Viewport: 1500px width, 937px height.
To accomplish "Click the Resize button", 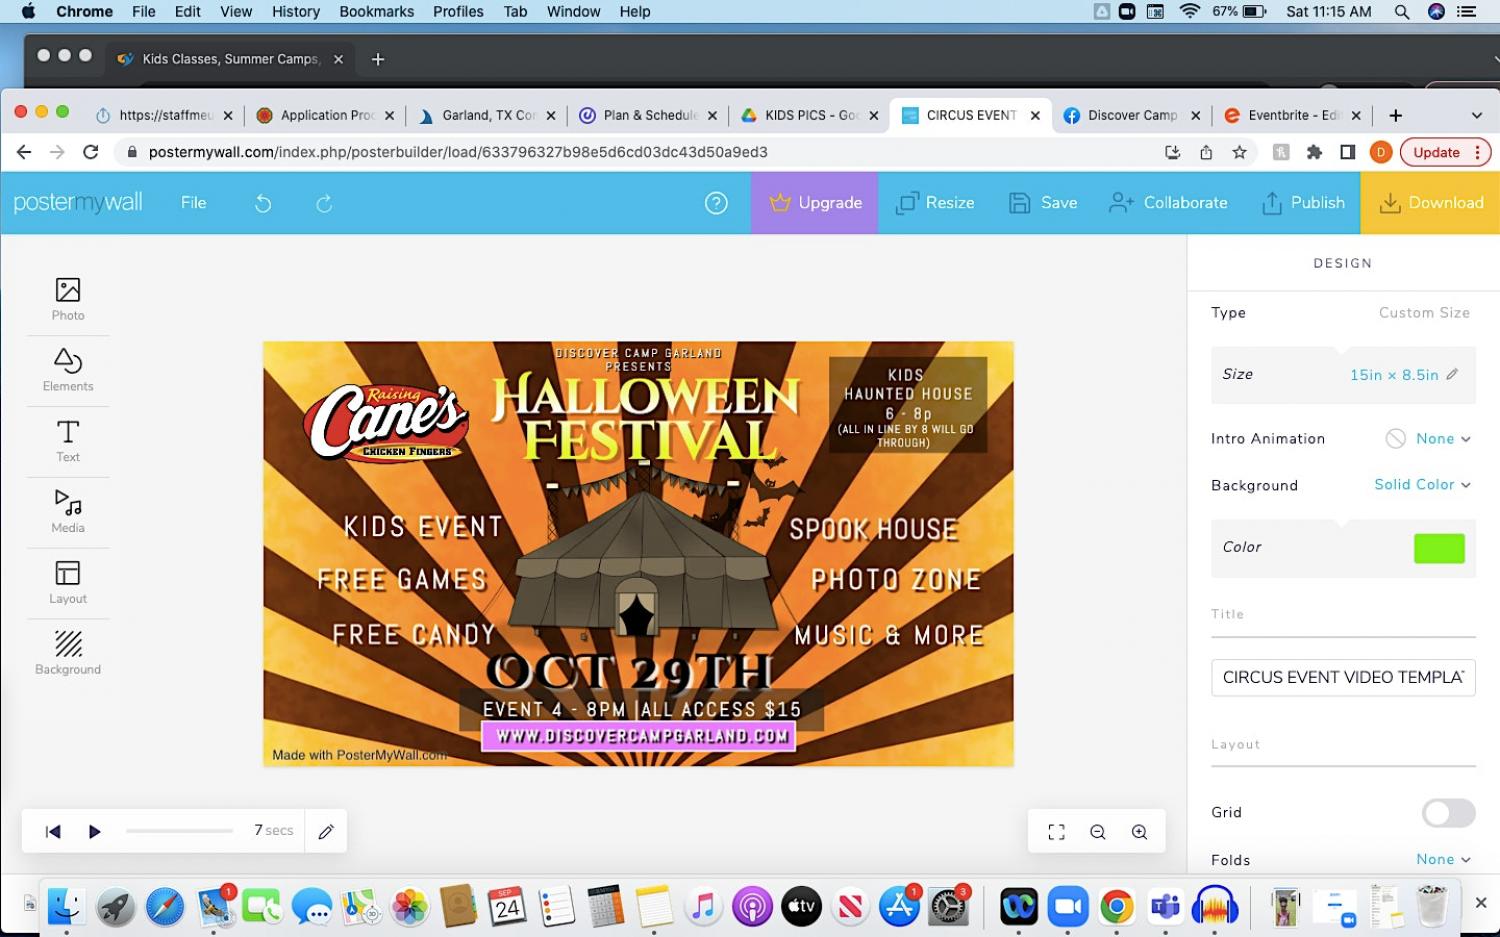I will (935, 203).
